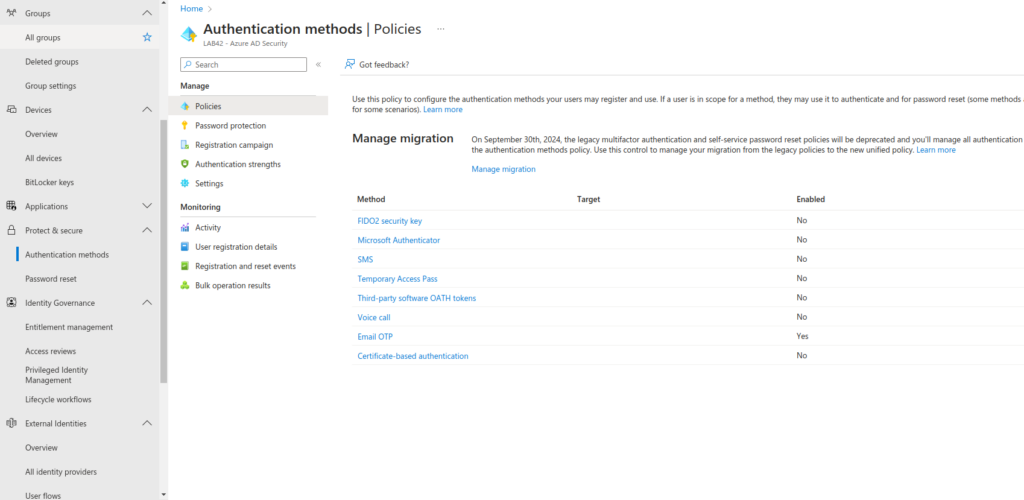This screenshot has height=500, width=1024.
Task: Collapse the Groups section chevron
Action: click(147, 13)
